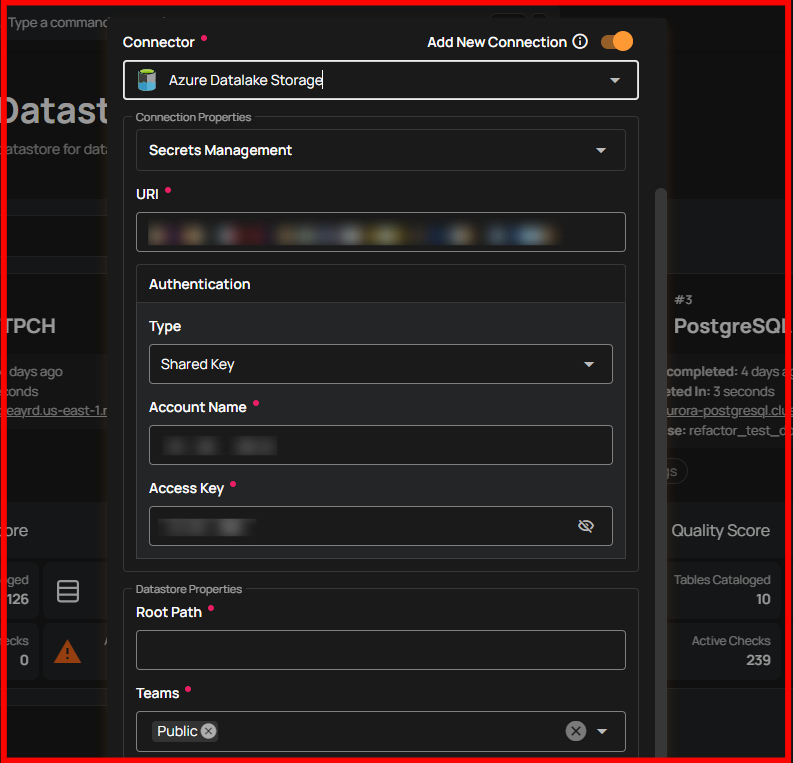Image resolution: width=793 pixels, height=763 pixels.
Task: Click the Azure Datalake Storage connector icon
Action: 147,80
